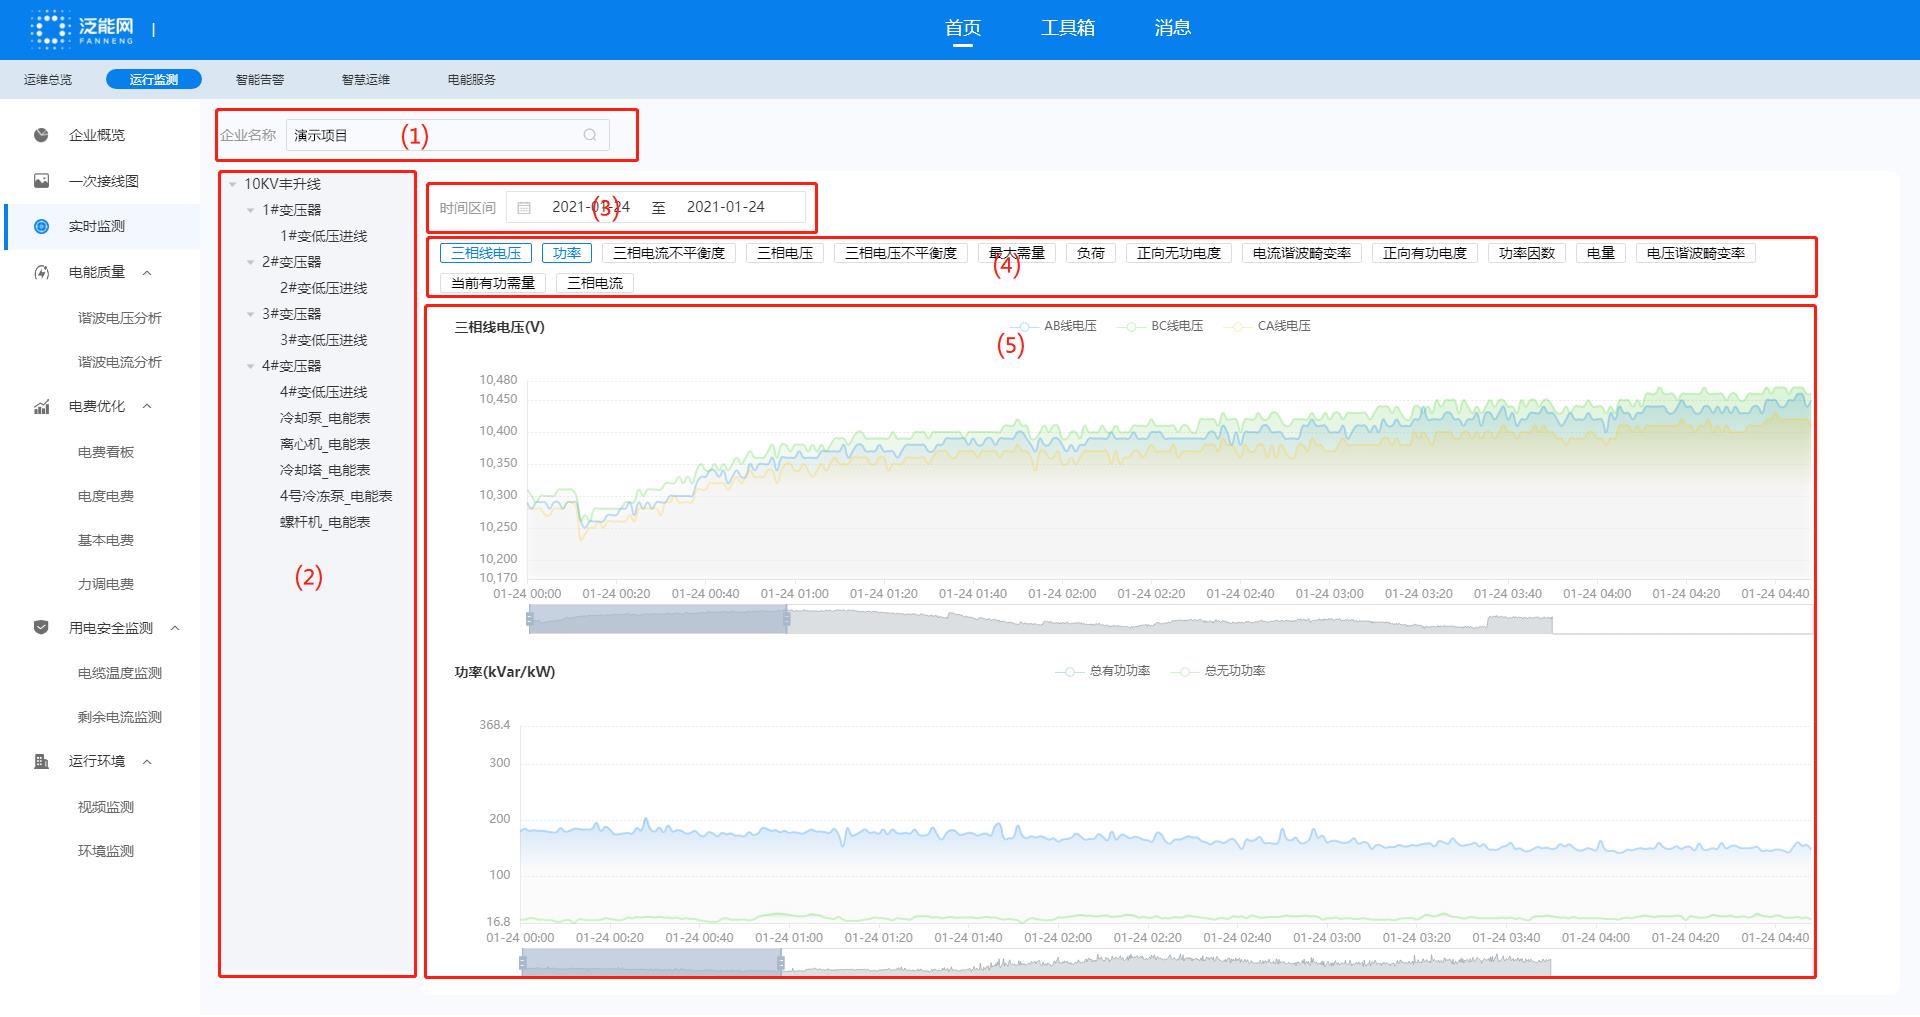The image size is (1920, 1017).
Task: Click the 一次接线图 image icon
Action: [x=41, y=181]
